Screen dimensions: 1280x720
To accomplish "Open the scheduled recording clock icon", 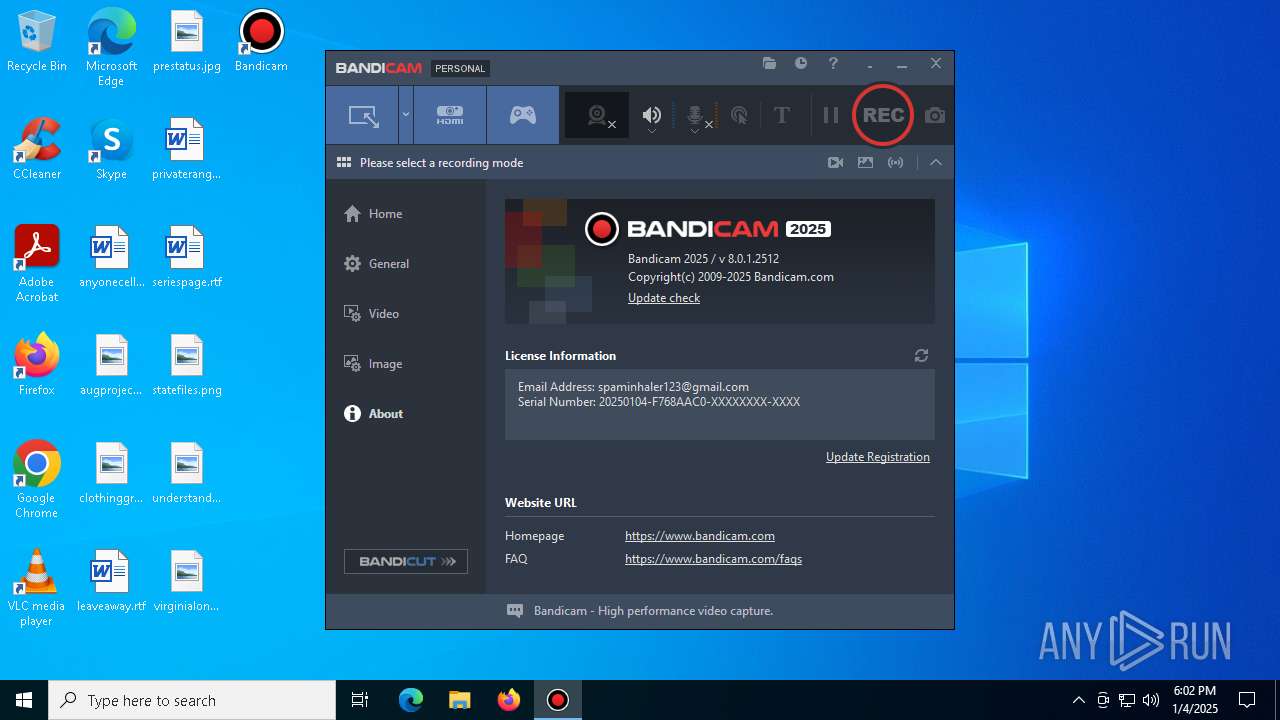I will pos(801,63).
